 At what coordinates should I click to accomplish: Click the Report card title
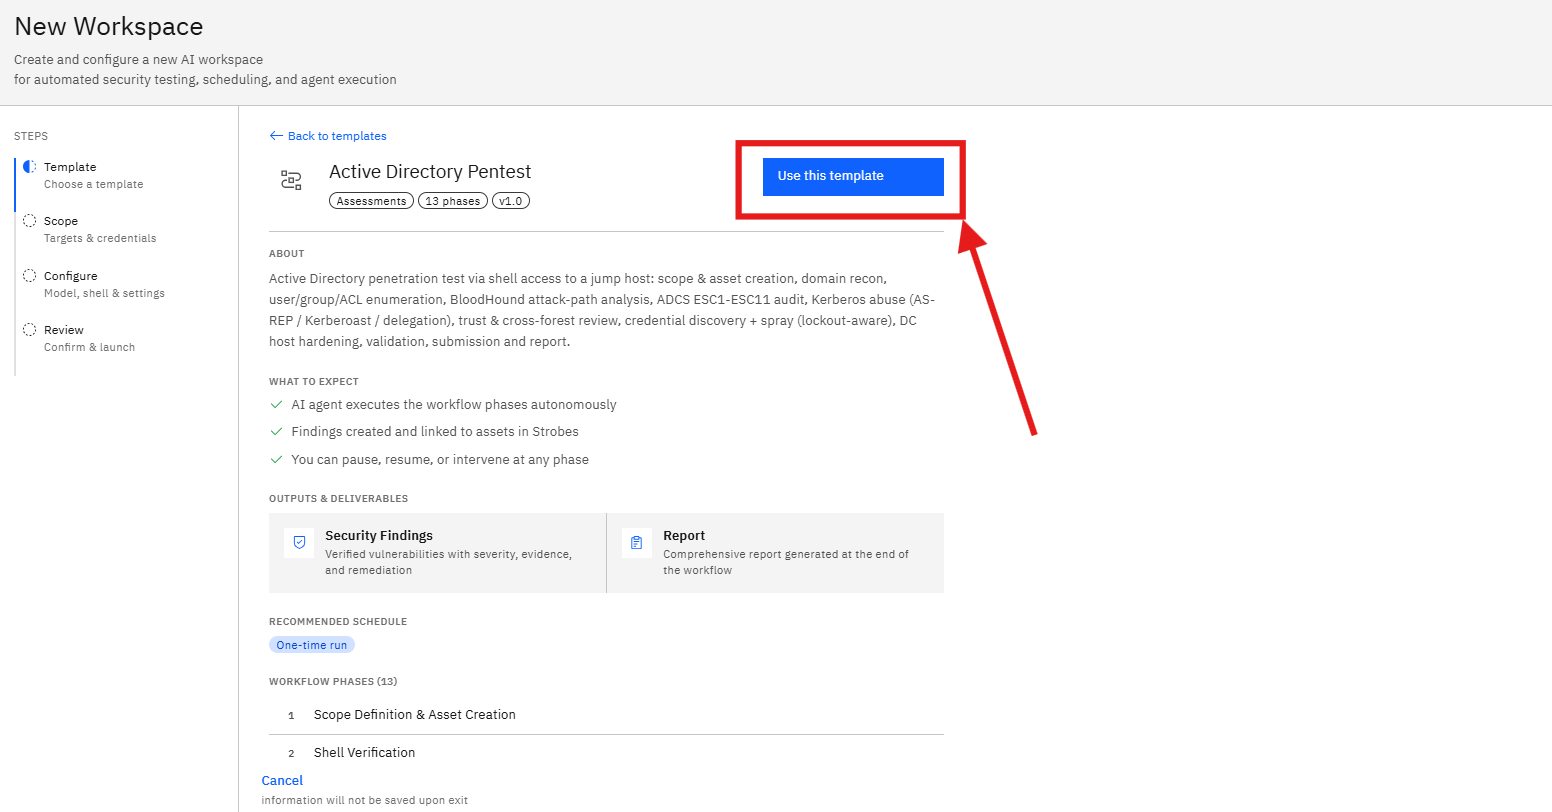(x=684, y=536)
